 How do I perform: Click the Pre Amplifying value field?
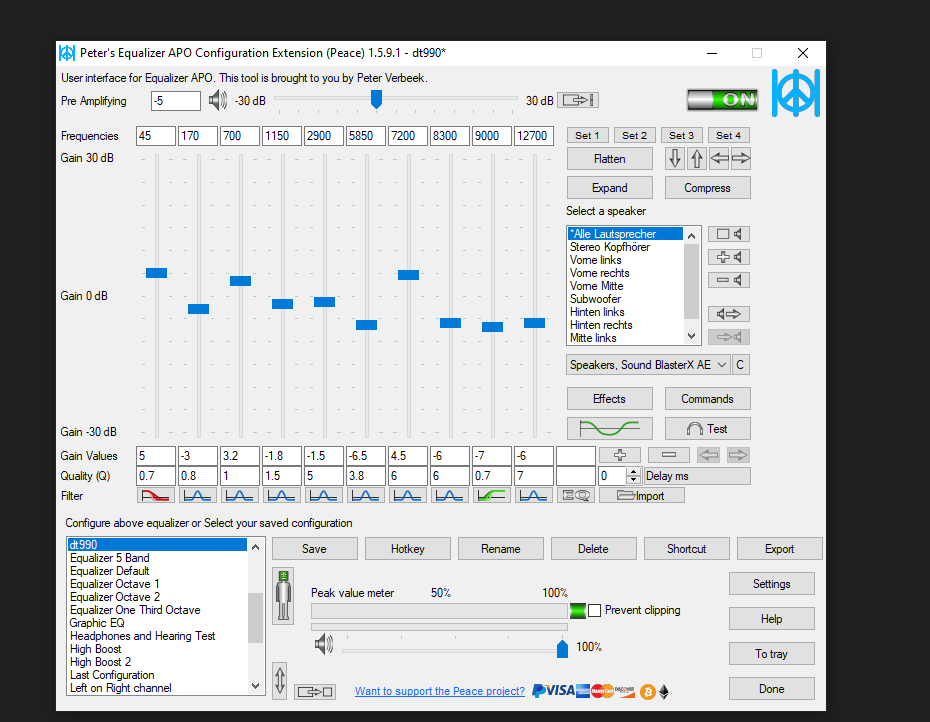[176, 101]
